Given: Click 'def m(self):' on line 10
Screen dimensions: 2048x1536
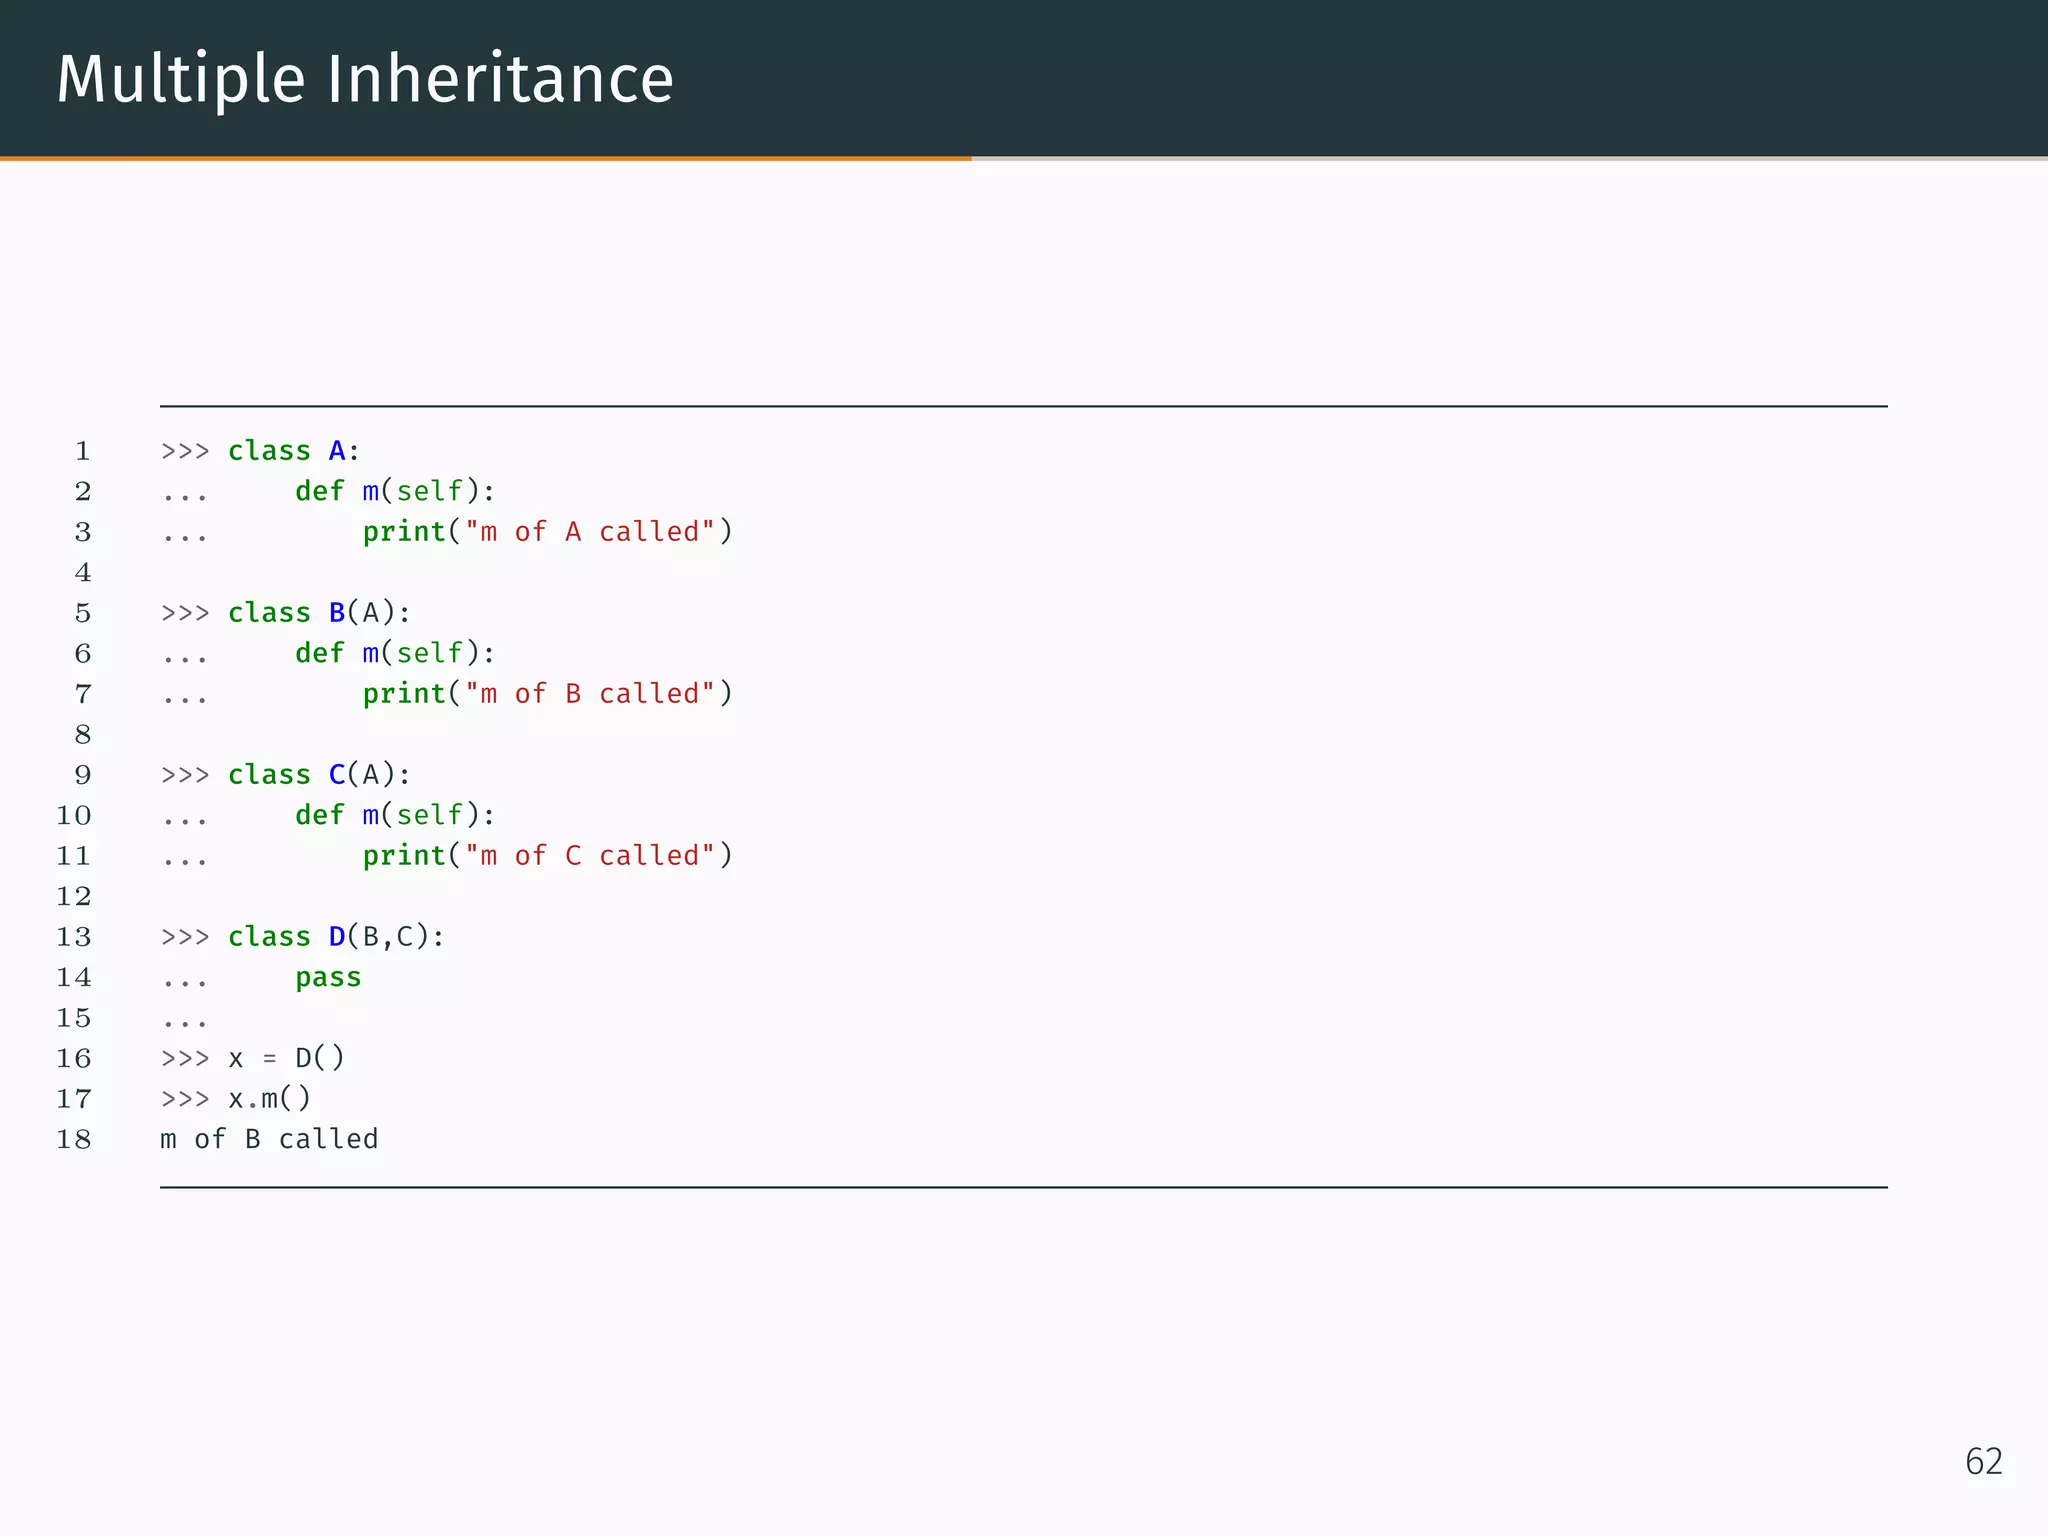Looking at the screenshot, I should click(395, 815).
